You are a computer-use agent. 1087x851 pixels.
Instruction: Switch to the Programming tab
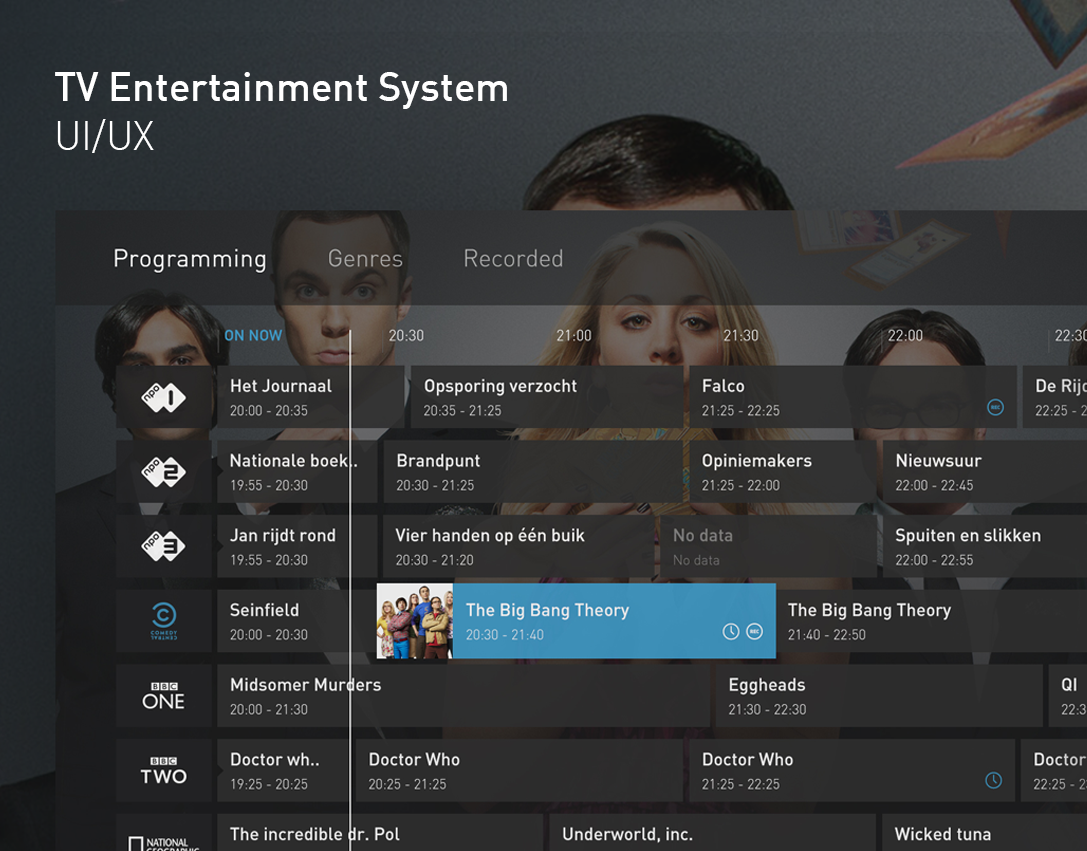(x=190, y=258)
